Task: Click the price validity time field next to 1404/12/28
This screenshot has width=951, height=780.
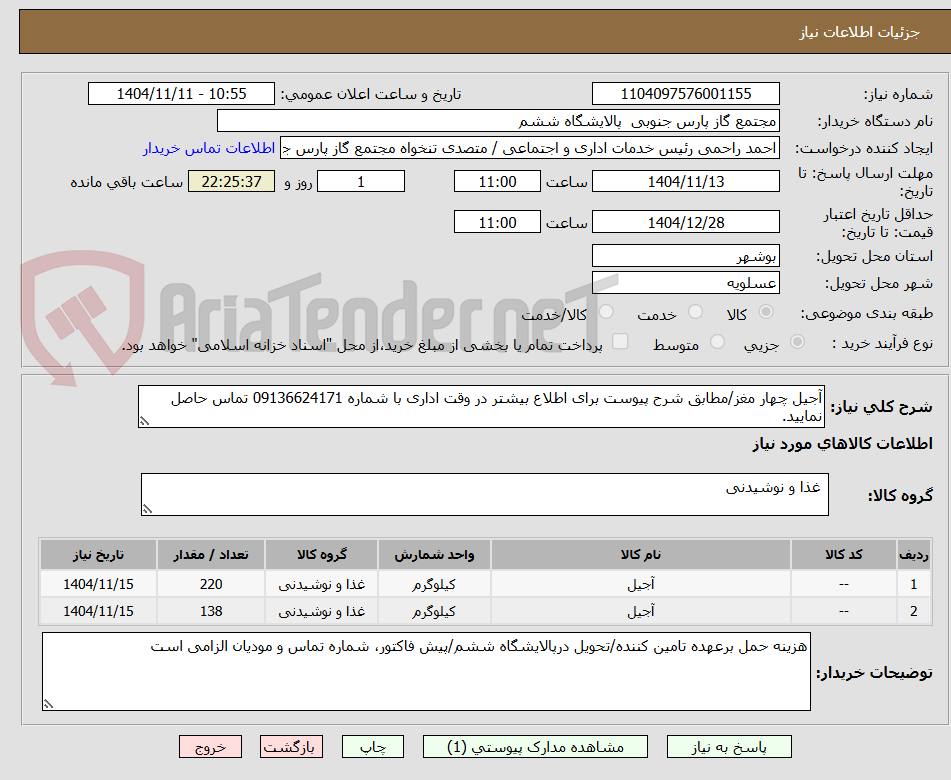Action: [x=497, y=222]
